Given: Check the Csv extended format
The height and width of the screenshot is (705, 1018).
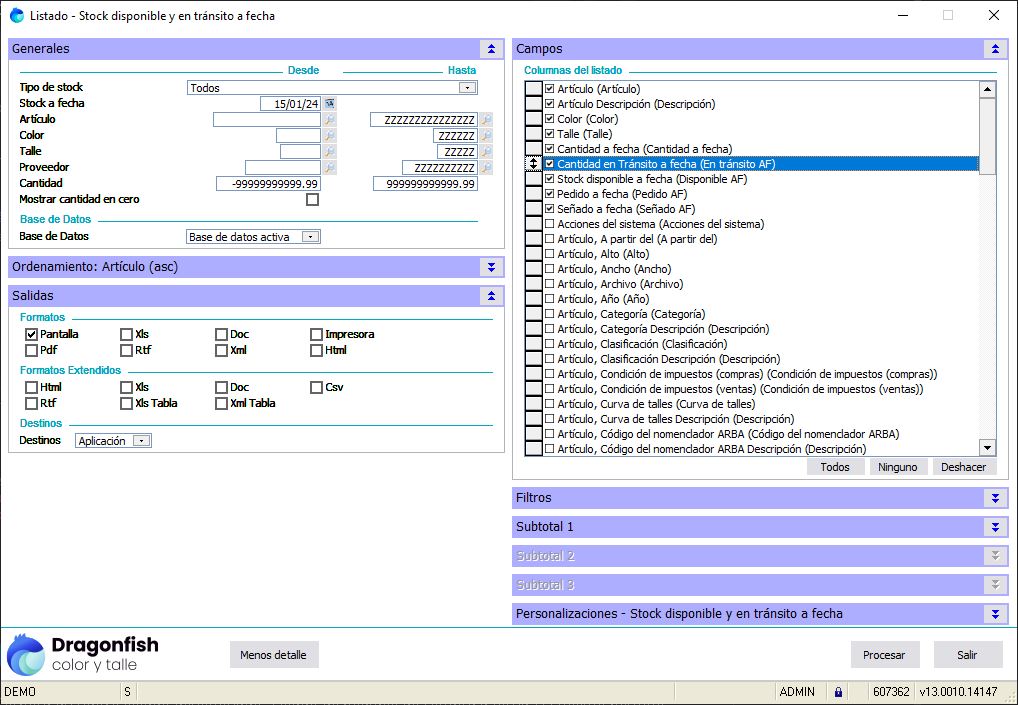Looking at the screenshot, I should (316, 388).
